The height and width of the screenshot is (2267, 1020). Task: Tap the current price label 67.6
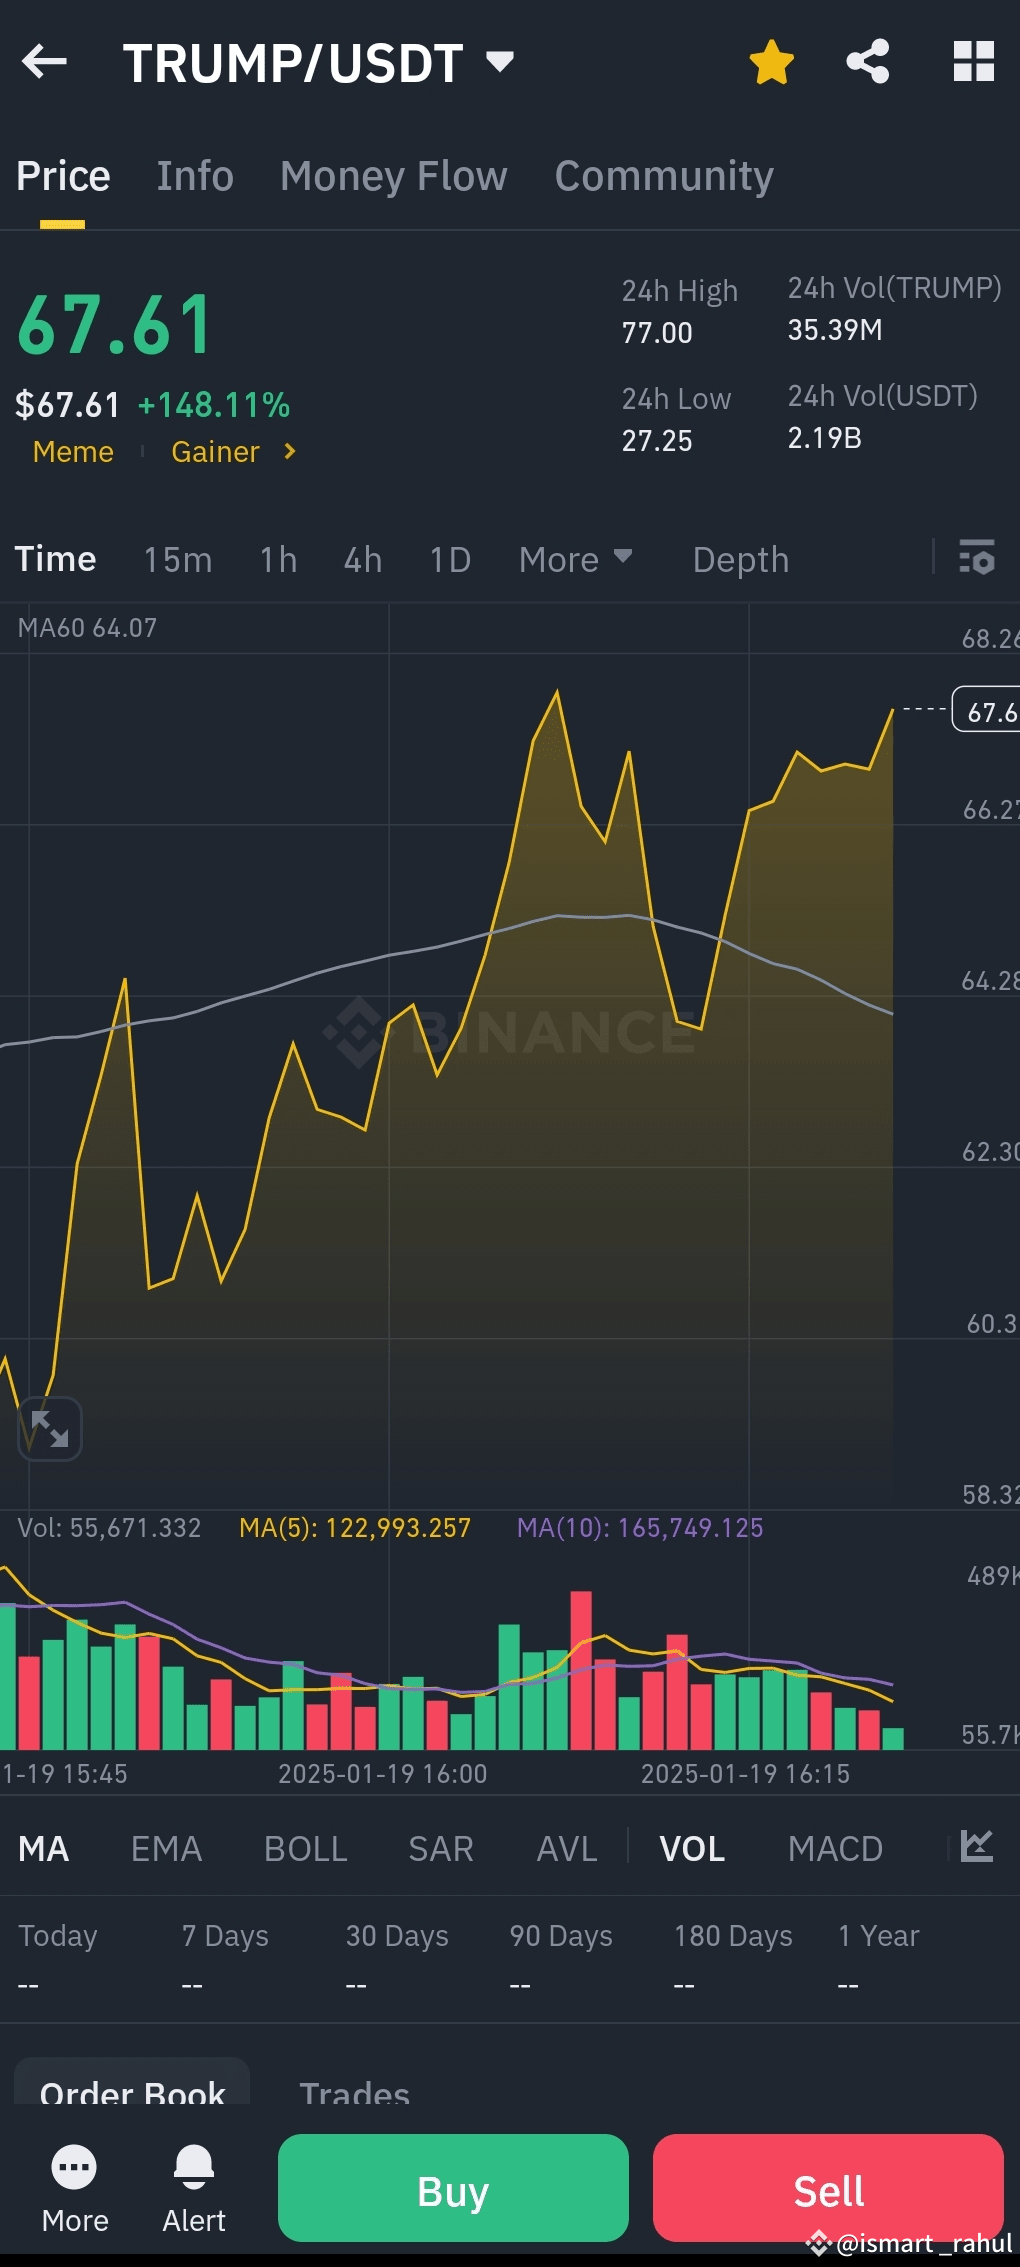point(987,710)
